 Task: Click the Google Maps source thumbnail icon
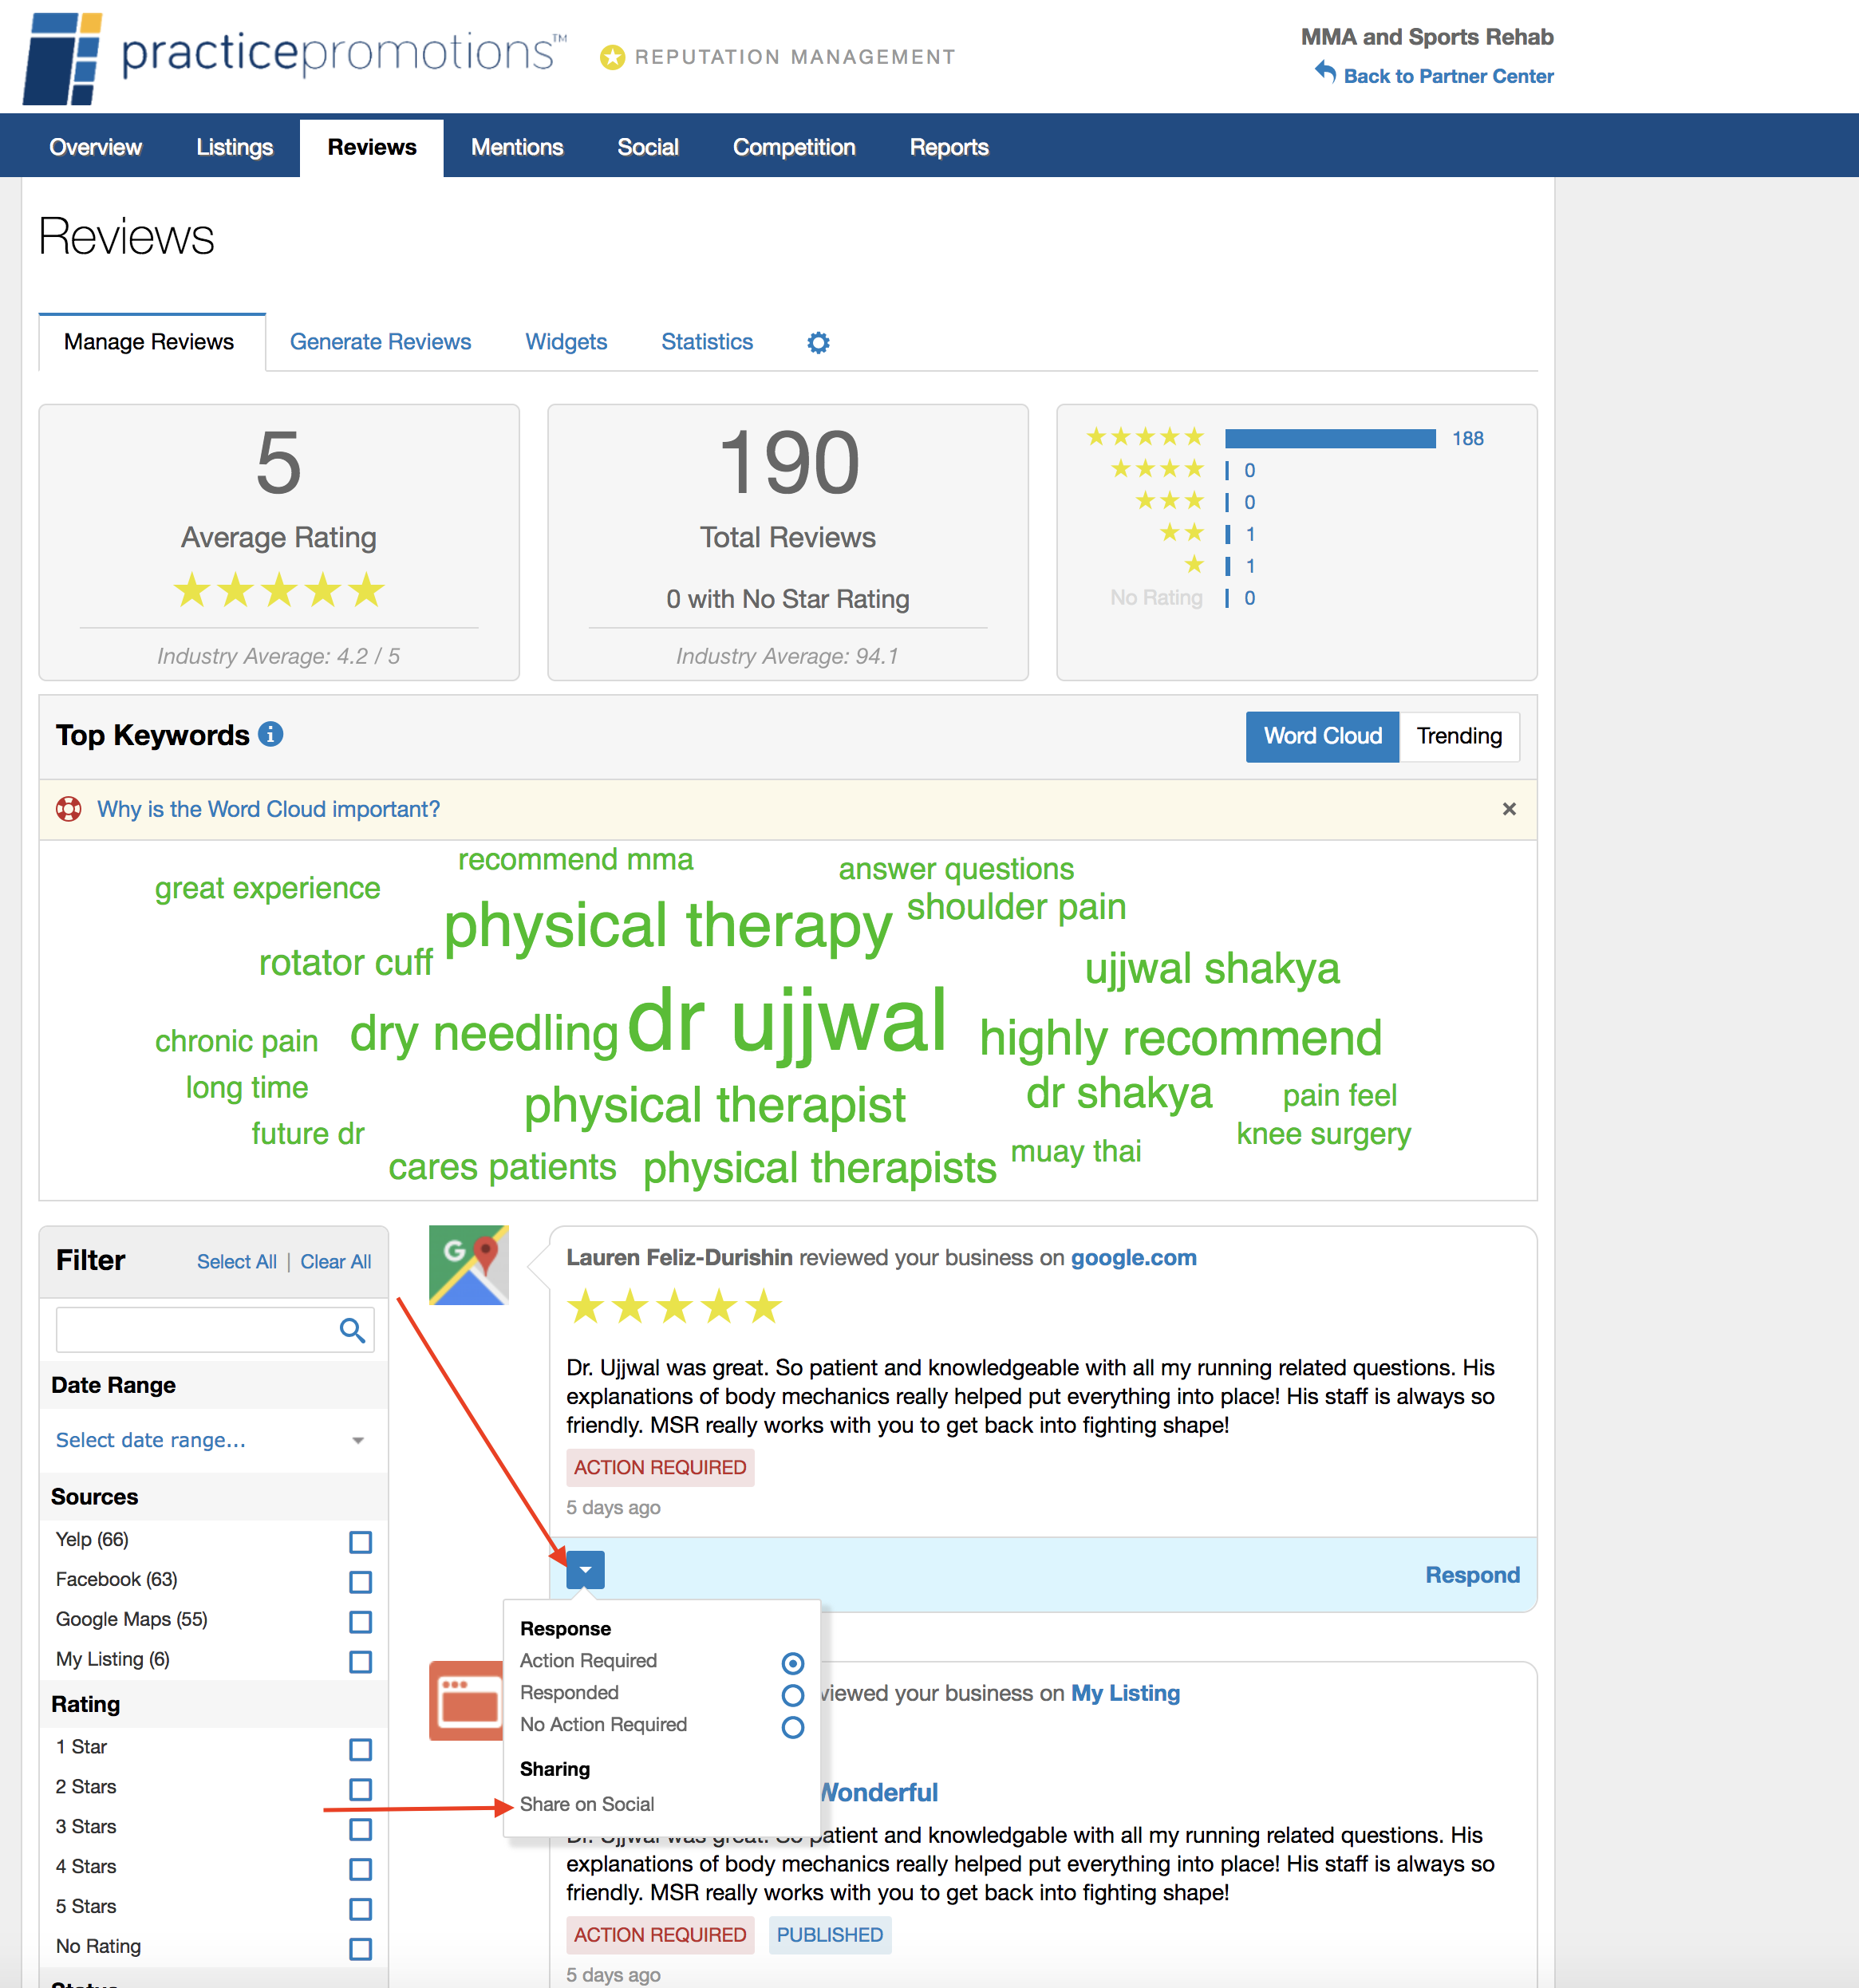coord(468,1265)
